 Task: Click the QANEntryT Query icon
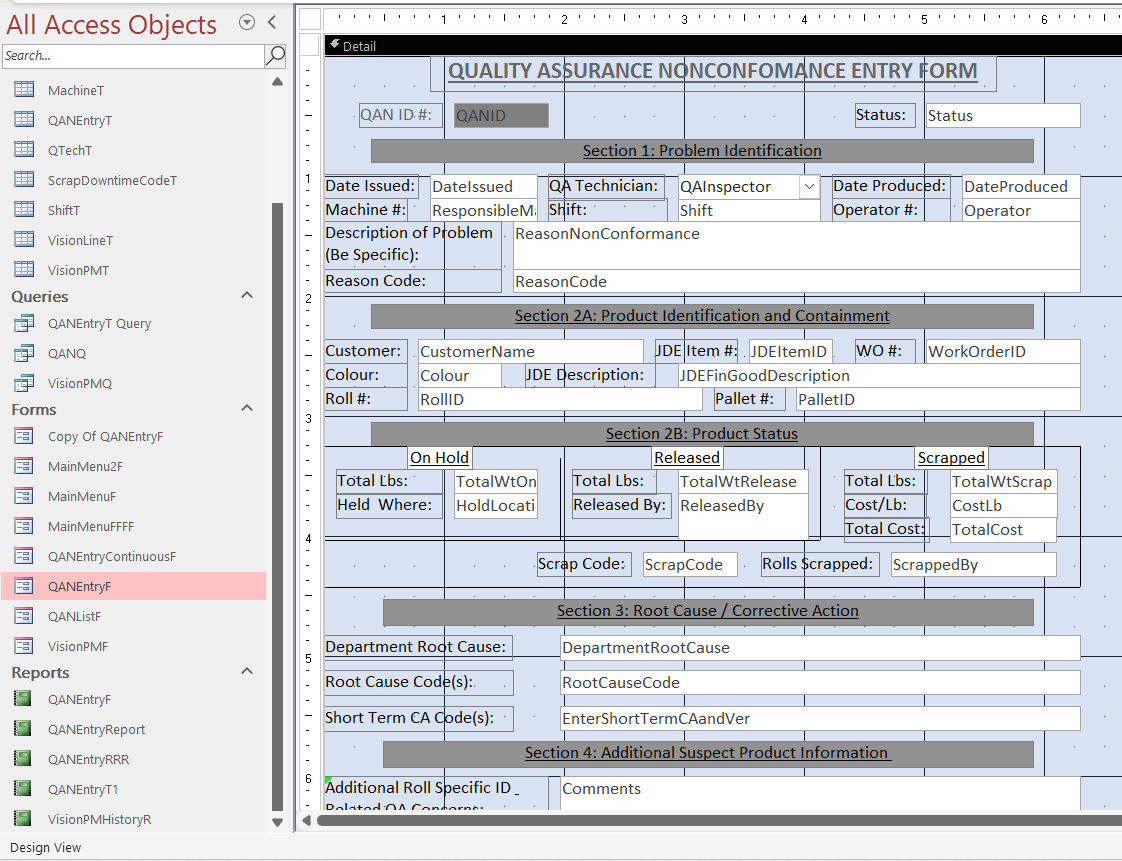(24, 324)
